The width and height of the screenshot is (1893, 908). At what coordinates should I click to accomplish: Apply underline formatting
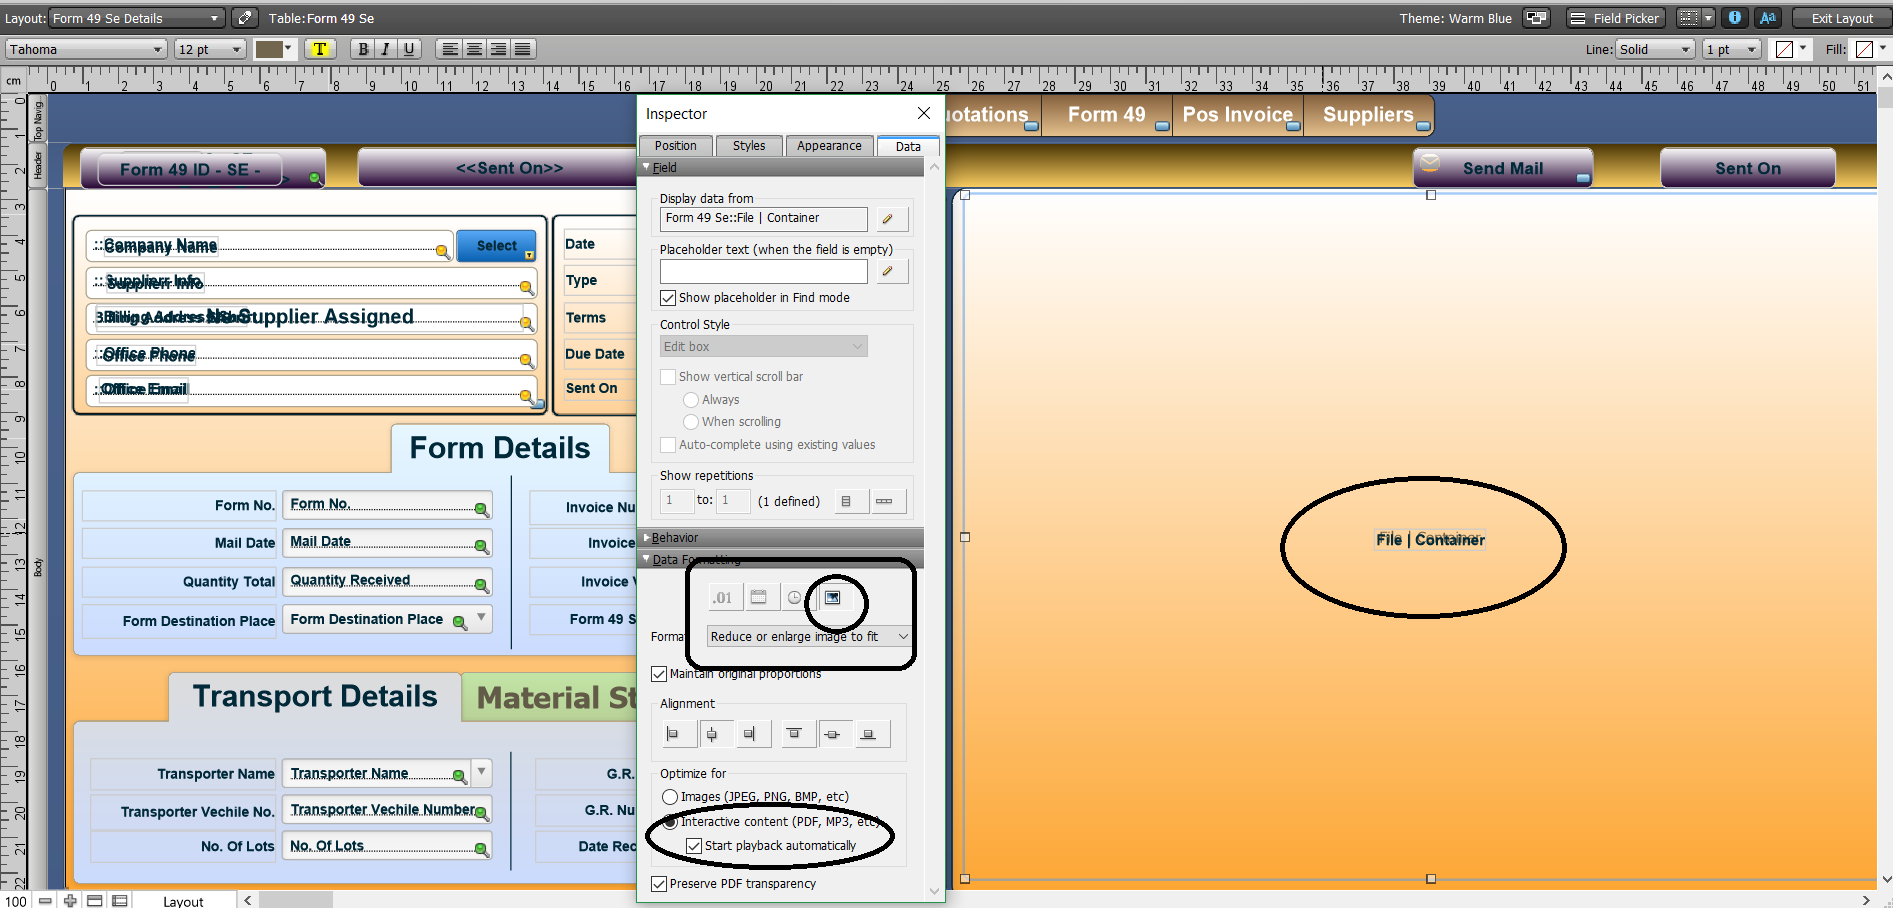click(408, 49)
